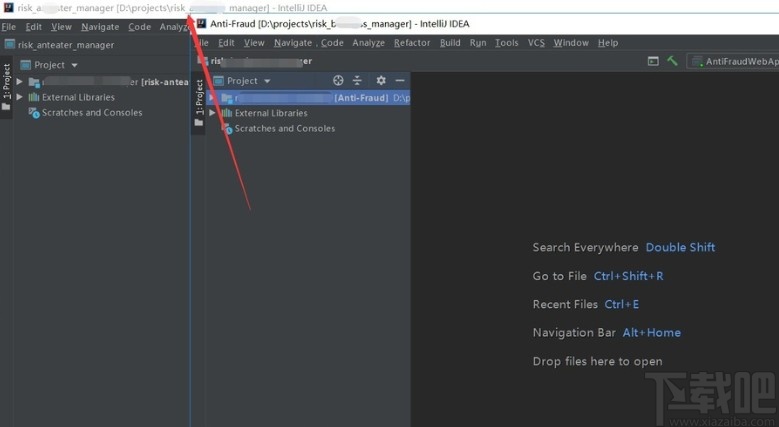The width and height of the screenshot is (779, 427).
Task: Click IntelliJ icon in Anti-Fraud title bar
Action: click(201, 23)
